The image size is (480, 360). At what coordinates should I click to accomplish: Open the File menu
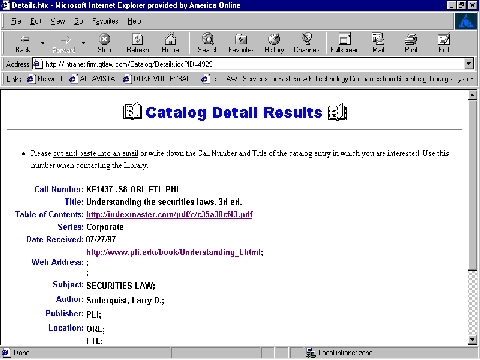(x=16, y=21)
